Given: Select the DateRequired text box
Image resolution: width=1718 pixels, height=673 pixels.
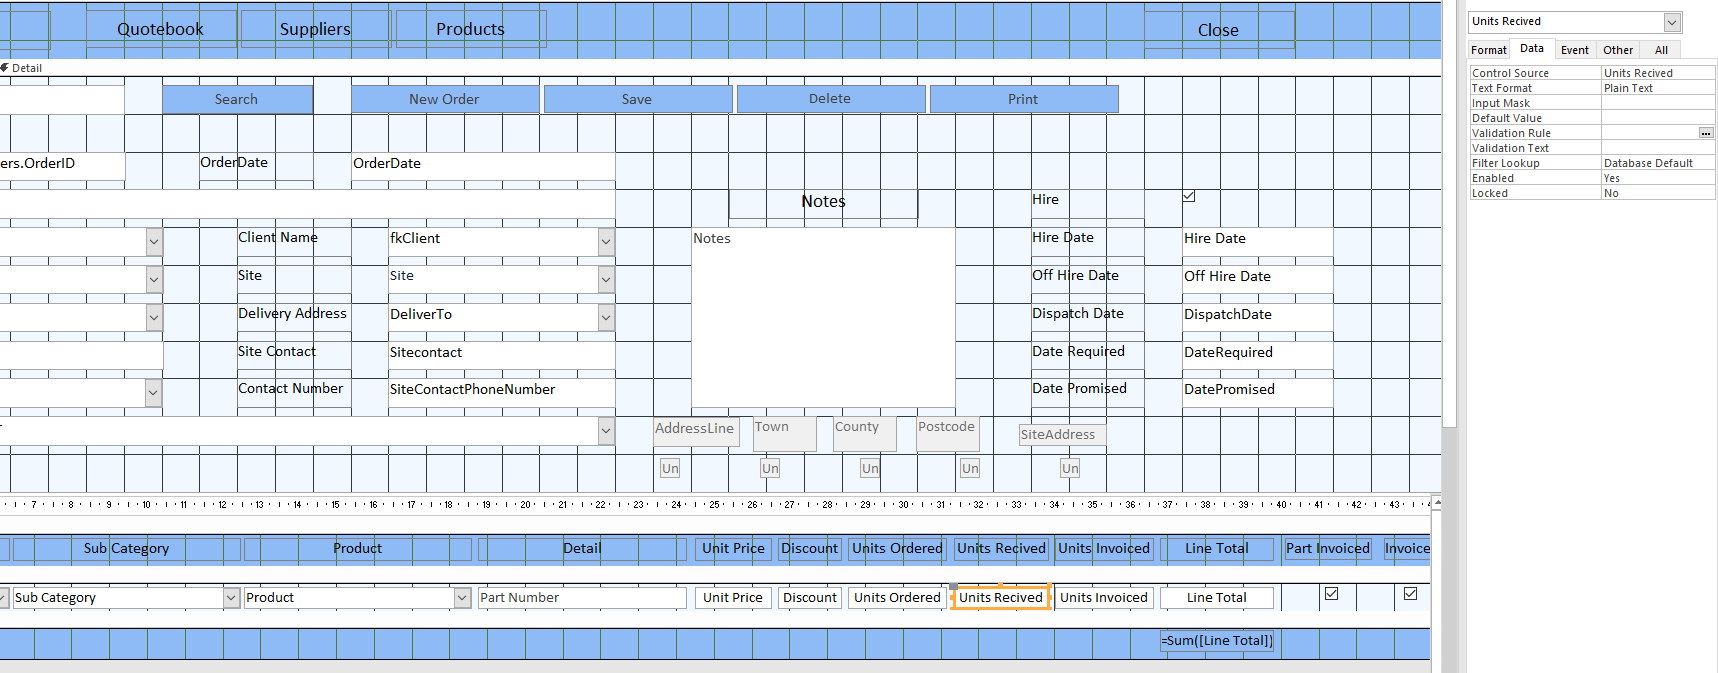Looking at the screenshot, I should tap(1258, 355).
